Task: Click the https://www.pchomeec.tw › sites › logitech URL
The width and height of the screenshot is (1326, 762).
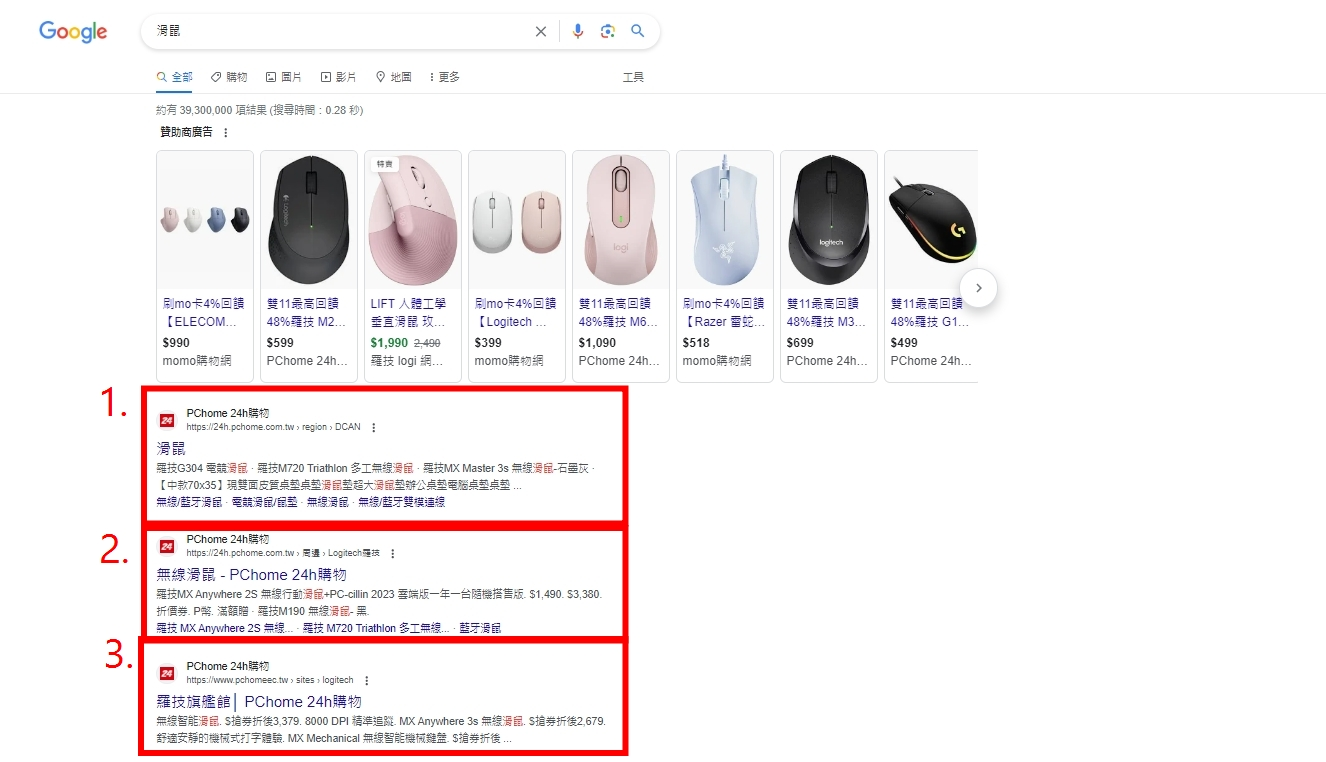Action: pos(269,680)
